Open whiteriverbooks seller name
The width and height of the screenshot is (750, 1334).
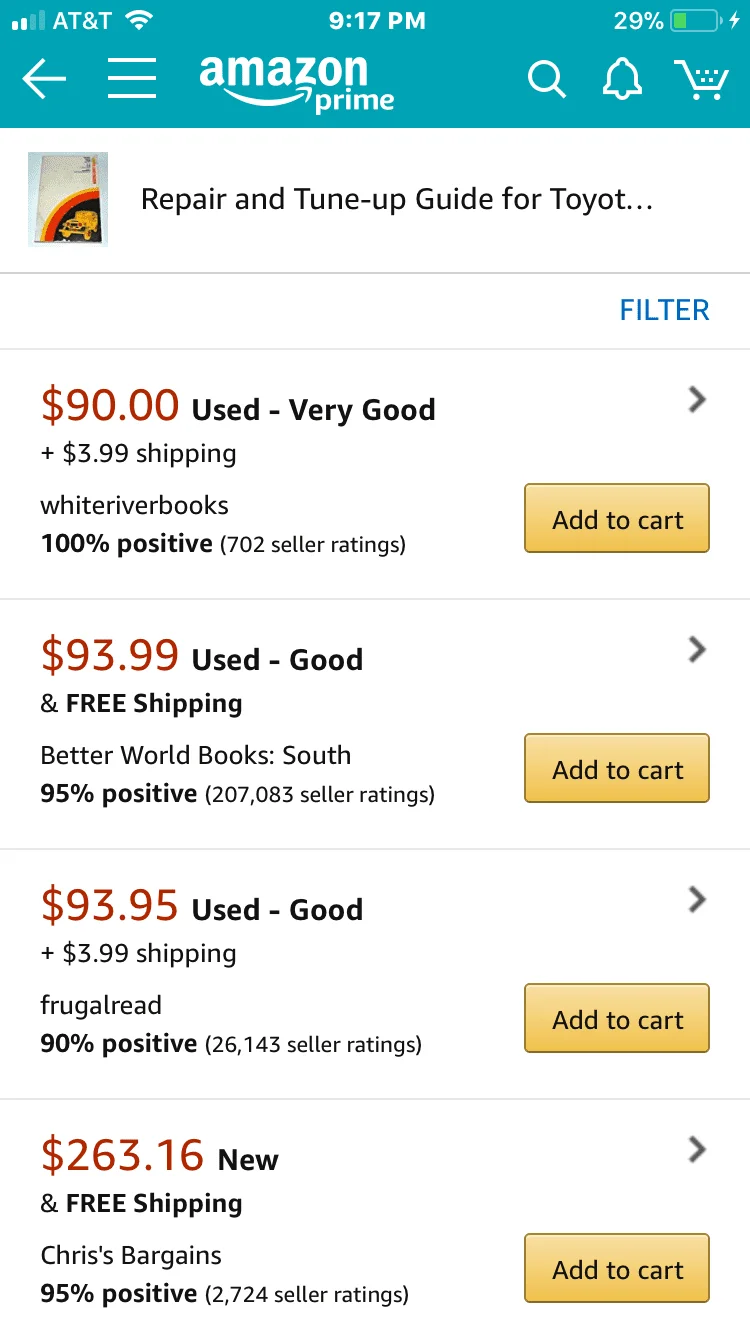click(x=134, y=505)
